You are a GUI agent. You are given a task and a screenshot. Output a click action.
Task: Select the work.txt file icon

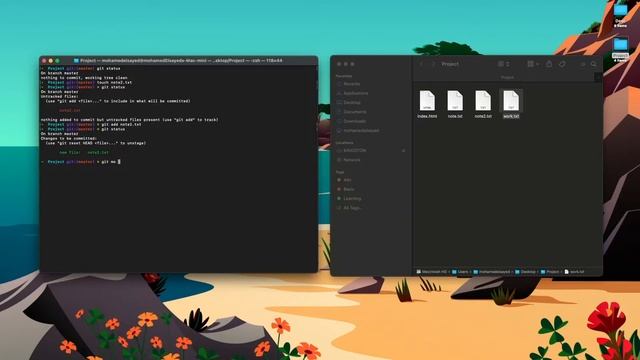511,100
